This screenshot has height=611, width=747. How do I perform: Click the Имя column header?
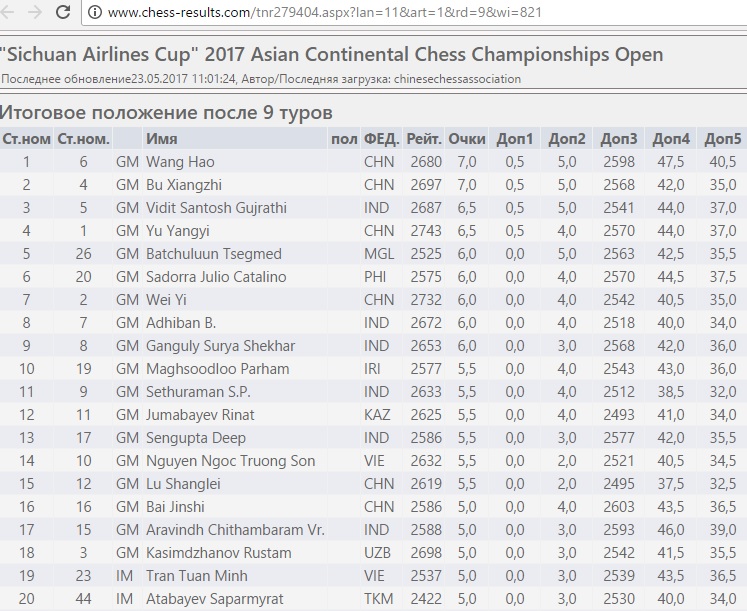pos(162,139)
